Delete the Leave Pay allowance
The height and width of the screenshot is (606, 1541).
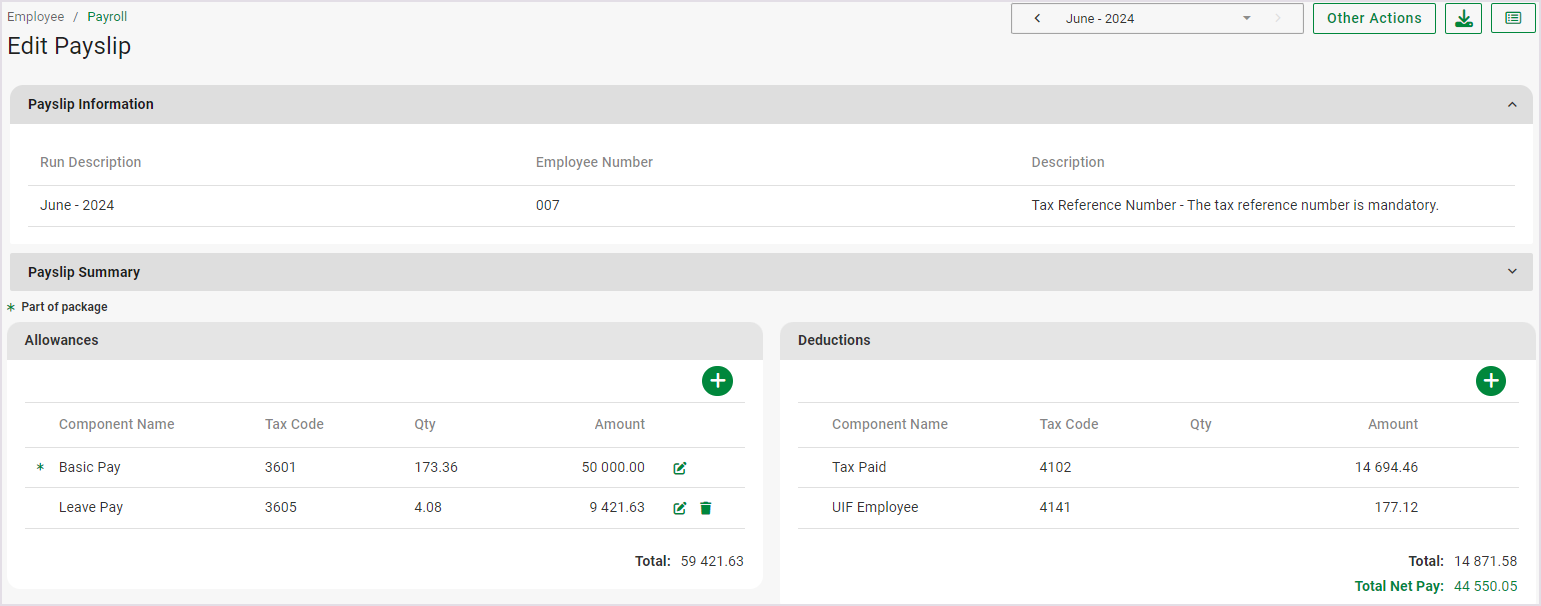706,508
